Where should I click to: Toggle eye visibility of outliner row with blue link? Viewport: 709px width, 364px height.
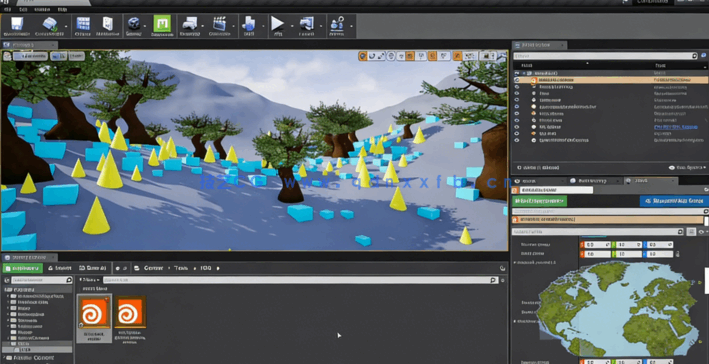(x=517, y=127)
